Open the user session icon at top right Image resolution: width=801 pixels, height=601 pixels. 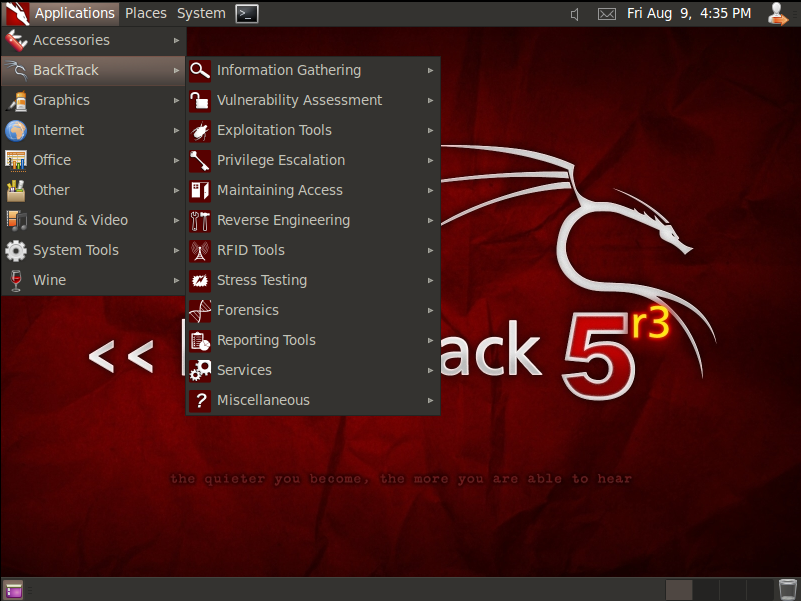pos(777,14)
